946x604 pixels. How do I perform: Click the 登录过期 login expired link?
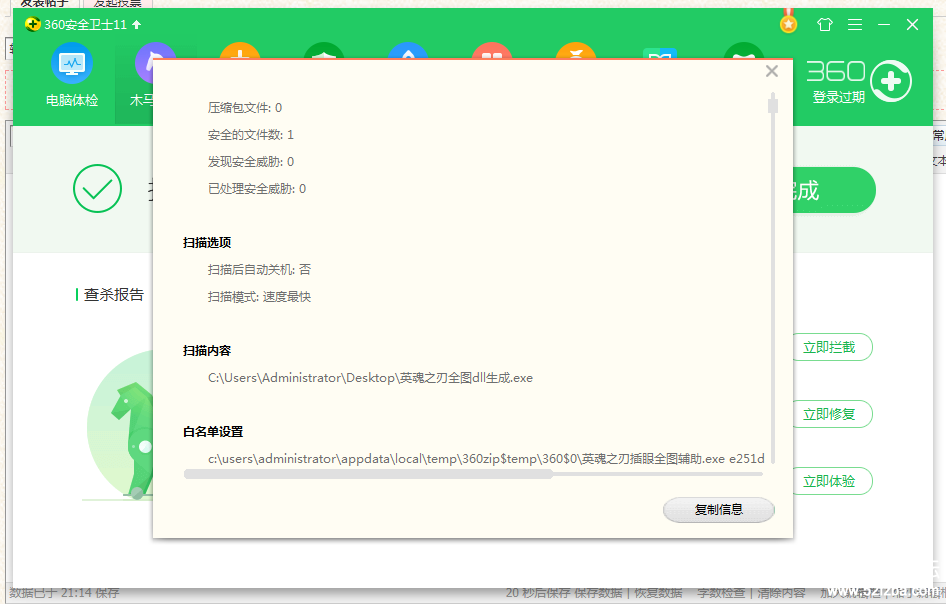pyautogui.click(x=839, y=97)
